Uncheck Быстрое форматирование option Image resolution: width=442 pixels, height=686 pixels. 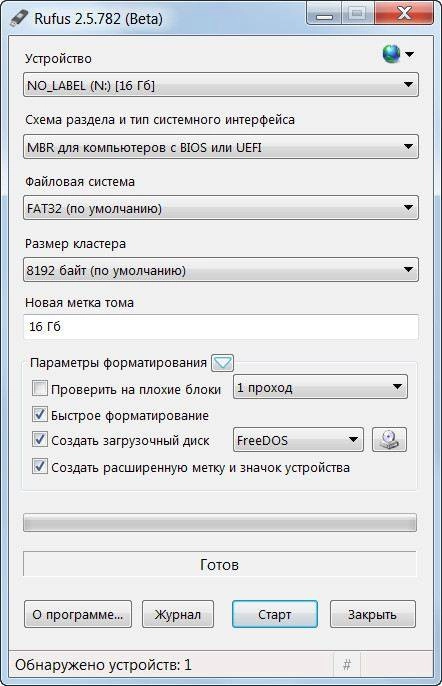[40, 414]
